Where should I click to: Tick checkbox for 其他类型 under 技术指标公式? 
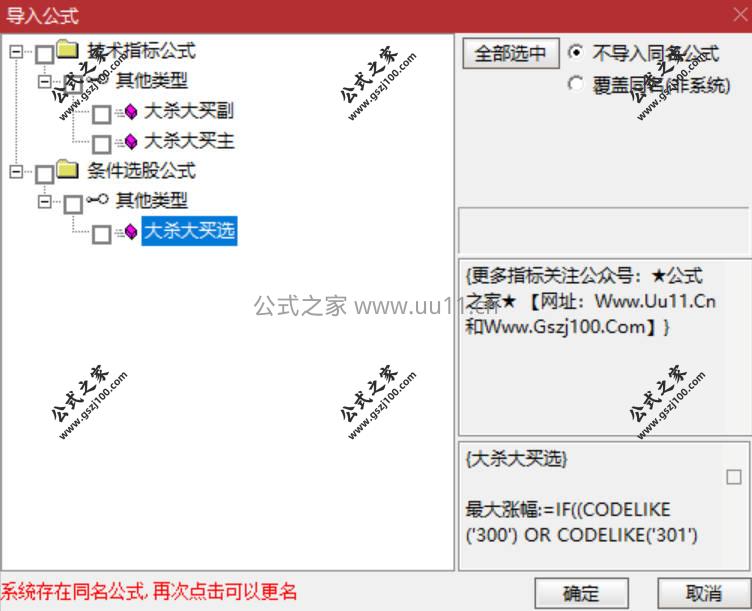[73, 84]
